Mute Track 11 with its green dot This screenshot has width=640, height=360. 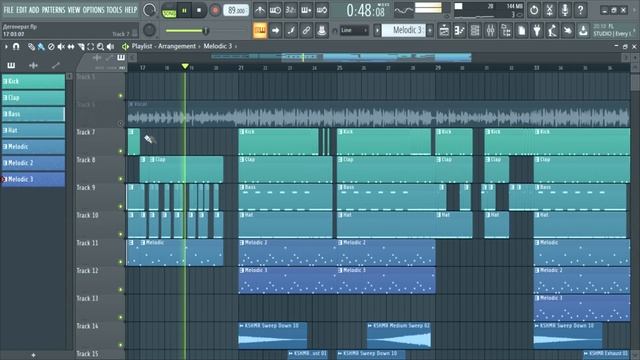click(x=120, y=262)
